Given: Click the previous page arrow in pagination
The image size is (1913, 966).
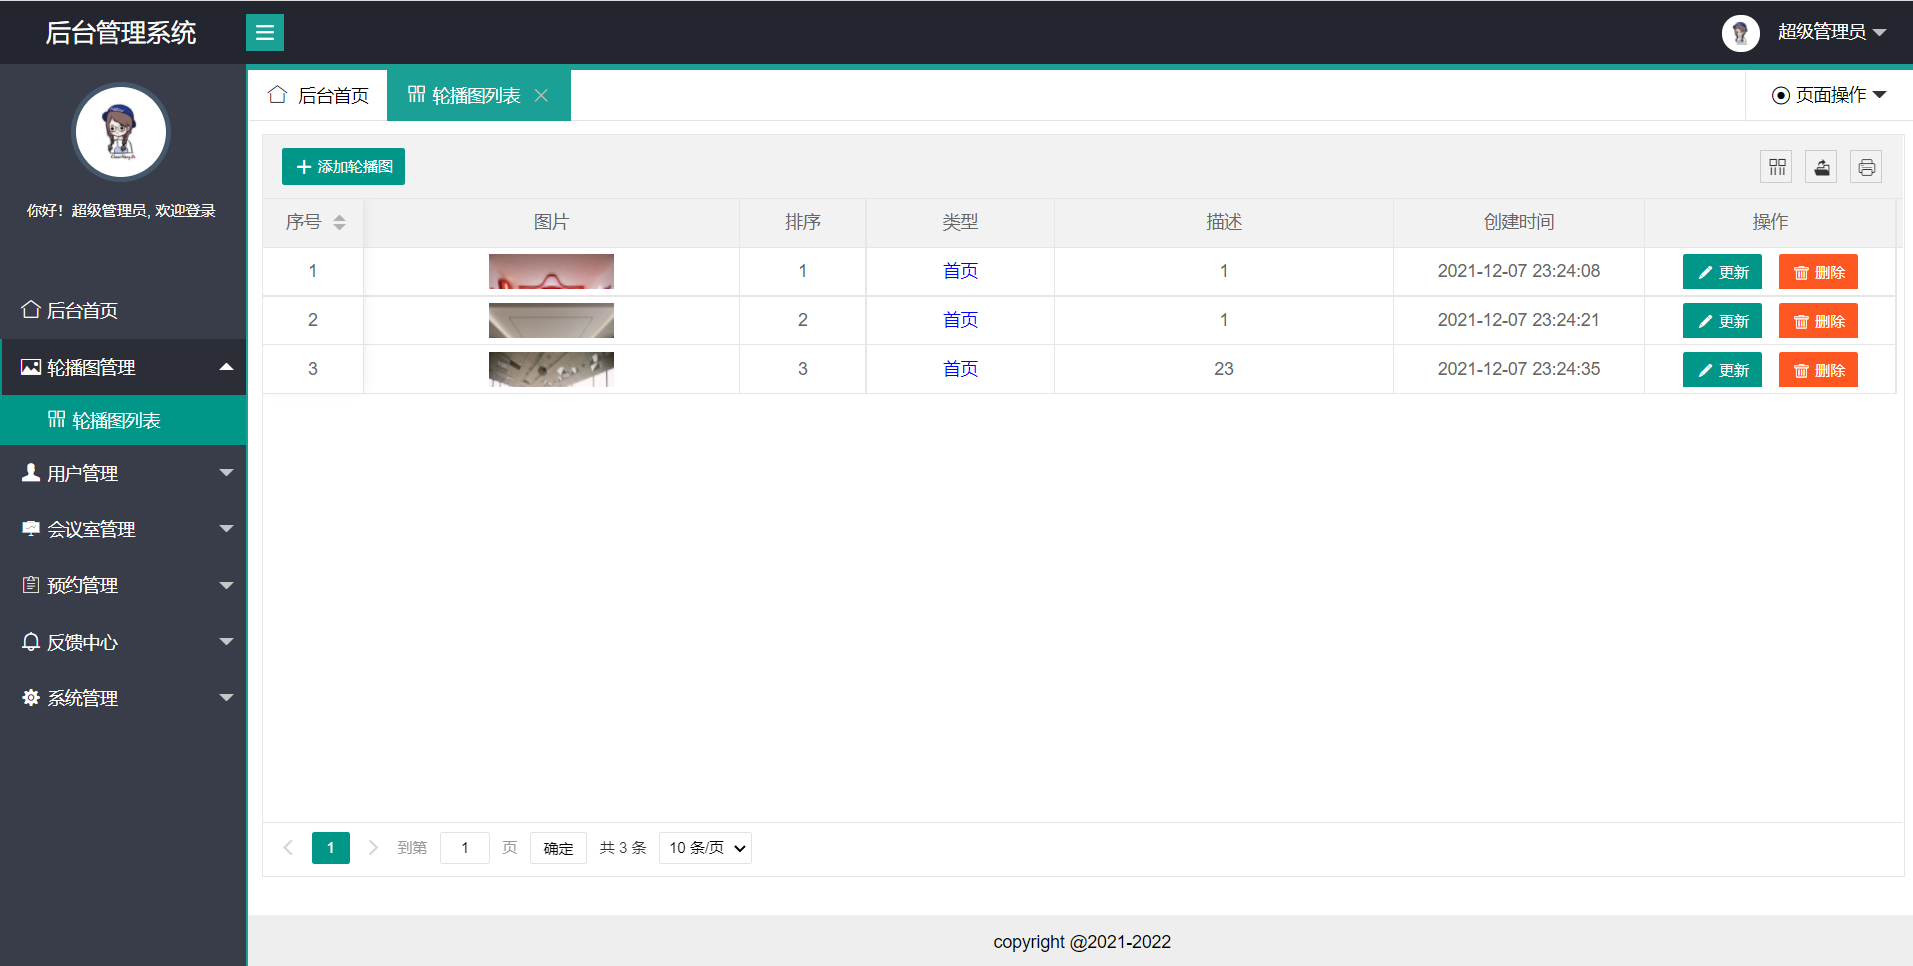Looking at the screenshot, I should point(288,848).
